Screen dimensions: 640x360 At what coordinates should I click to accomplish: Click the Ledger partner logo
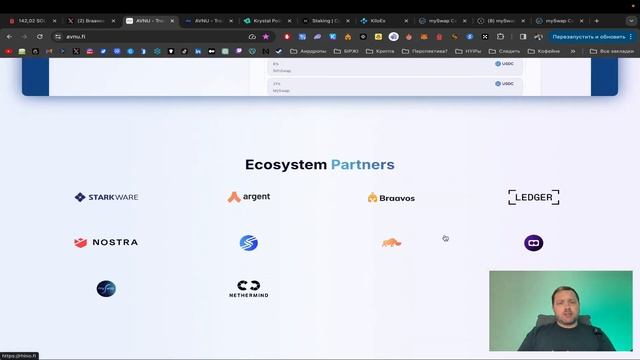[x=533, y=197]
